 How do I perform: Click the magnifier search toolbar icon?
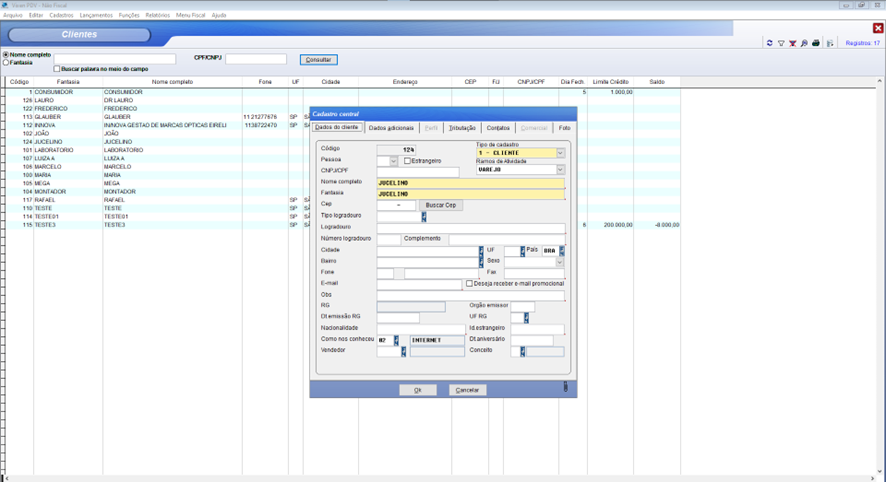(805, 43)
